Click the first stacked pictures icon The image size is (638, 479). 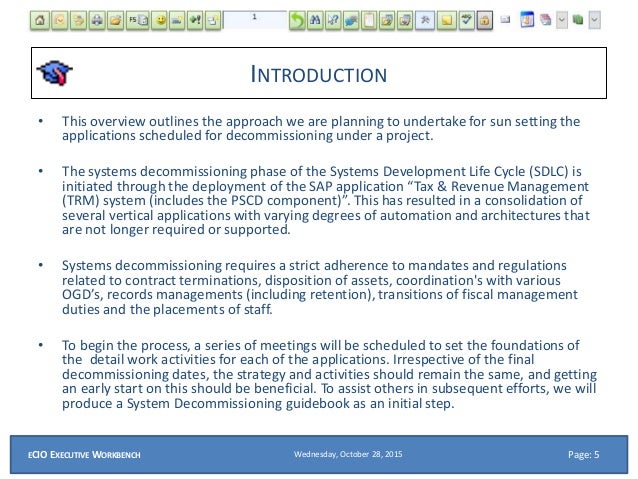tap(387, 20)
